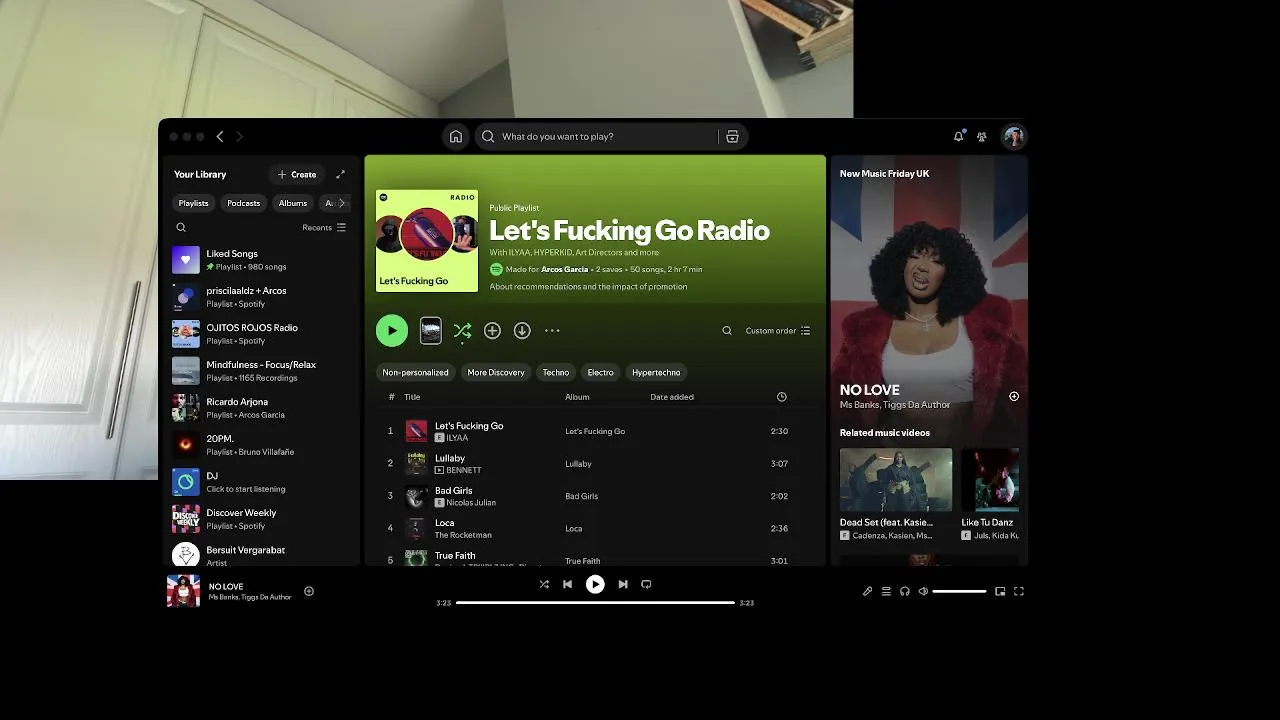Add NO LOVE video to library in right panel
Image resolution: width=1280 pixels, height=720 pixels.
pyautogui.click(x=1014, y=397)
